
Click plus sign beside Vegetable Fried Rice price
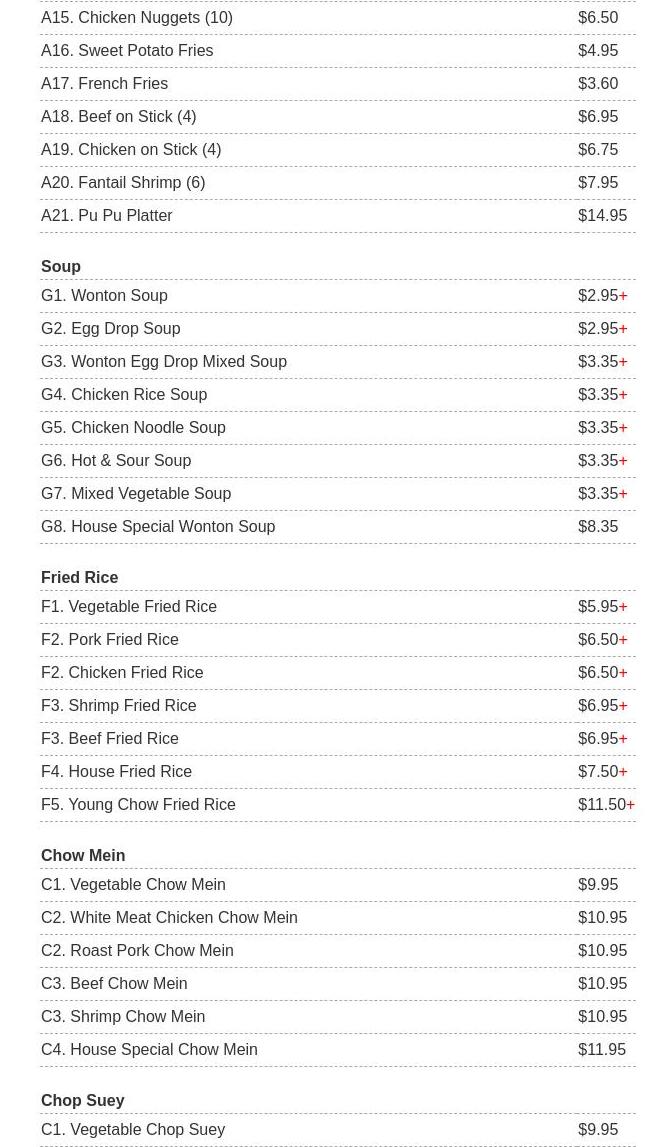tap(623, 607)
